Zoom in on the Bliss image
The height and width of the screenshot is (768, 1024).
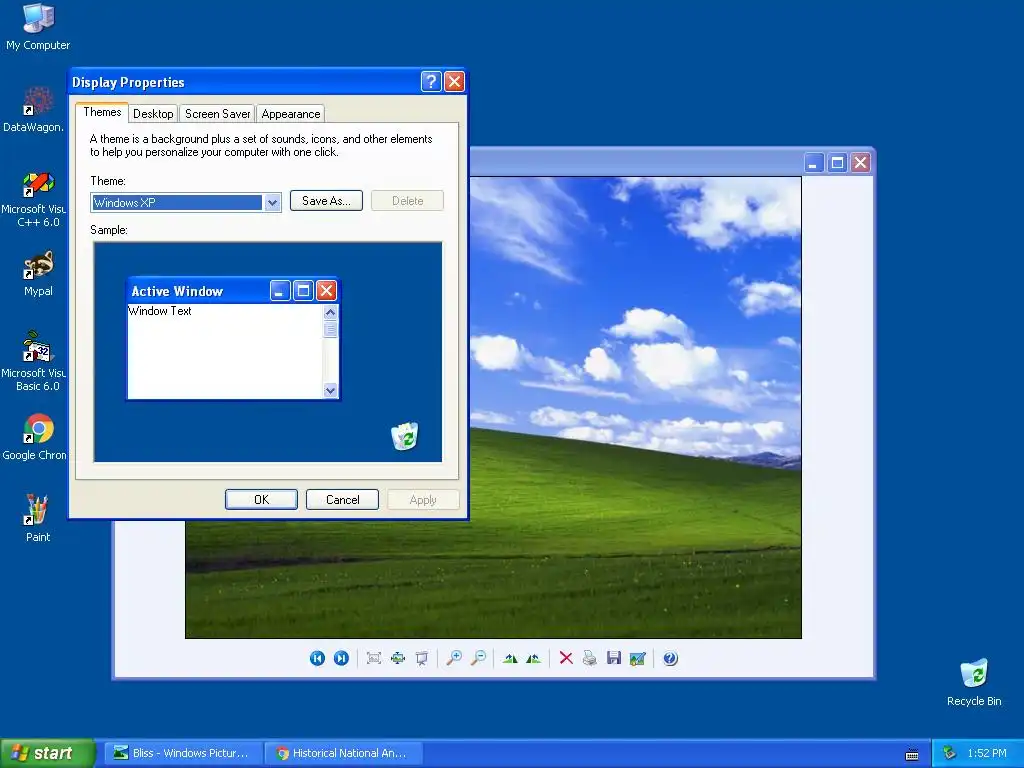[x=454, y=658]
